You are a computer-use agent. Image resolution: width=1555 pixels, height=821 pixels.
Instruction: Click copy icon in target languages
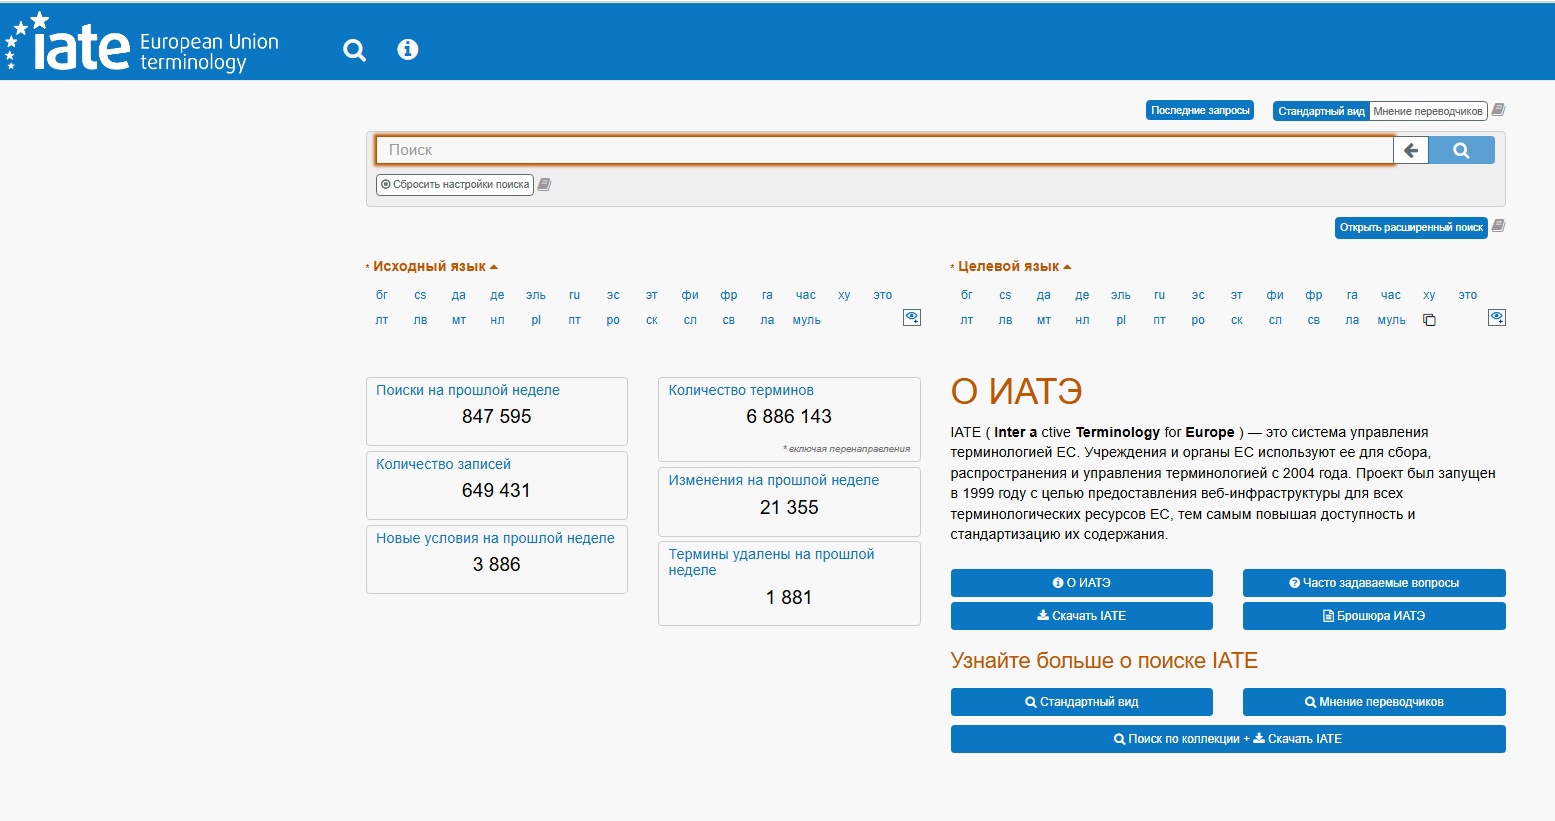point(1429,320)
